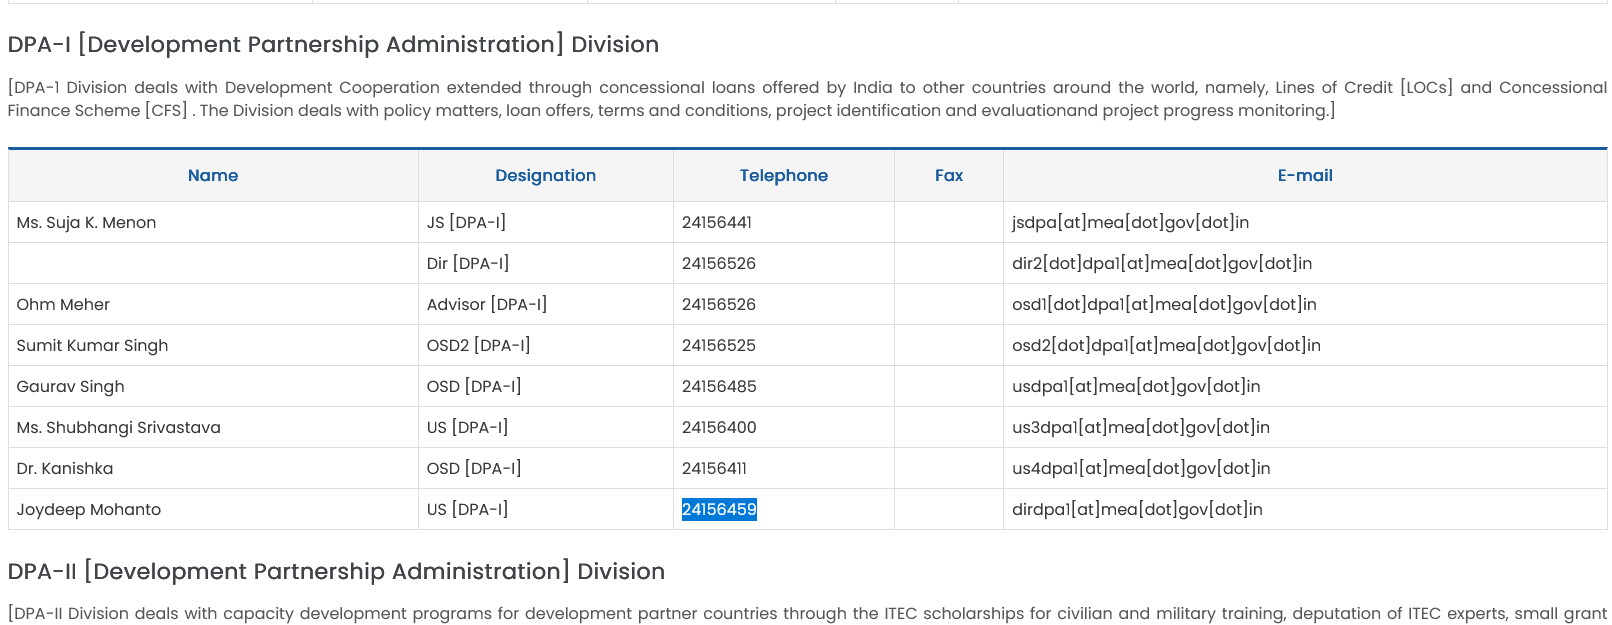
Task: Click Joydeep Mohanto's name cell
Action: [89, 510]
